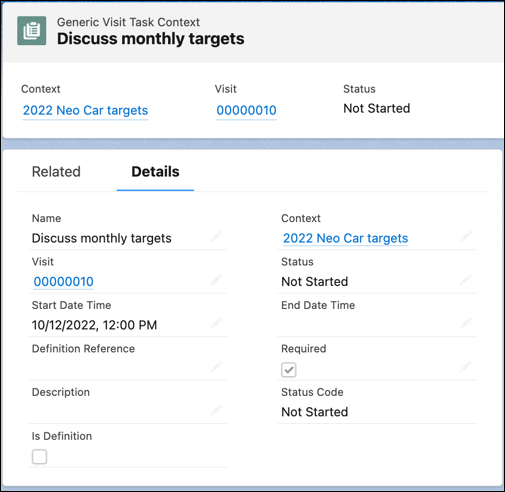Select the Details tab
This screenshot has width=505, height=492.
coord(155,172)
